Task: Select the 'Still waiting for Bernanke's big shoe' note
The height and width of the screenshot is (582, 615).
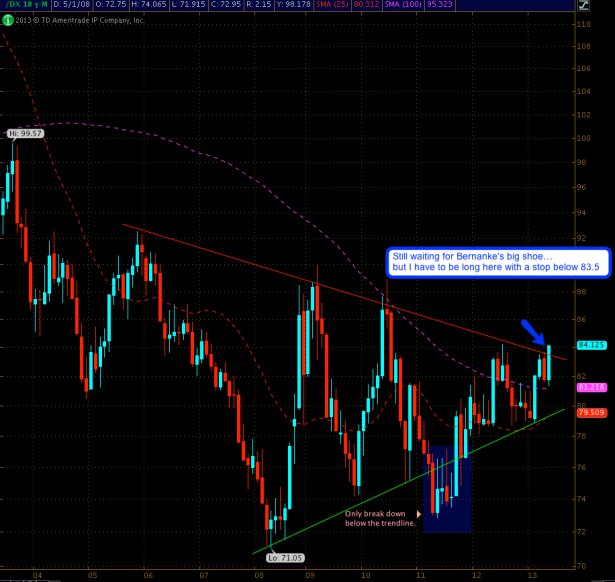Action: pos(498,262)
